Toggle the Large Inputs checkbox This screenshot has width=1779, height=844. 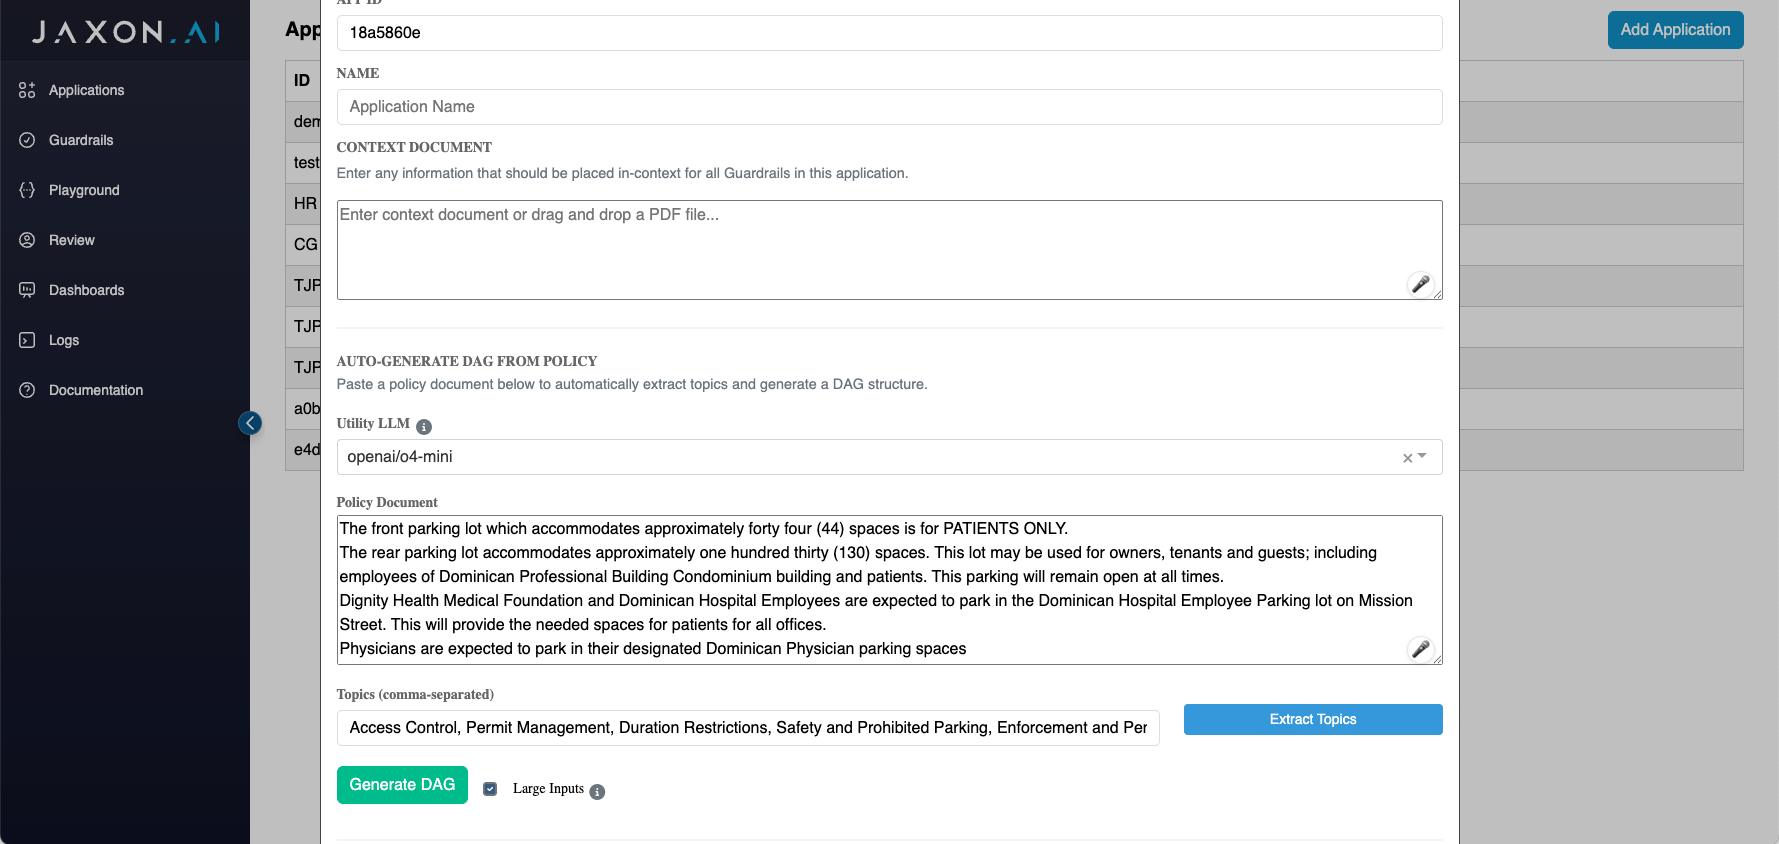(490, 789)
